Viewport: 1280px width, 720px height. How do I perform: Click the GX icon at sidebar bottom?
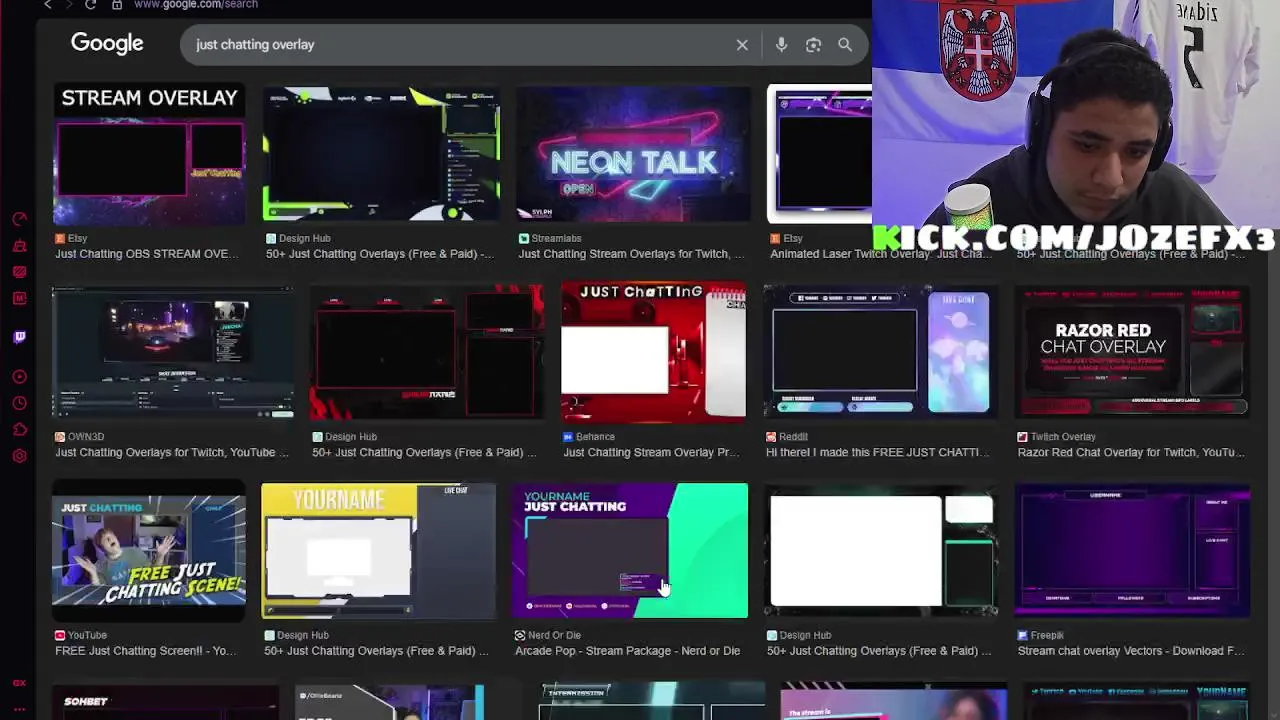click(x=19, y=683)
